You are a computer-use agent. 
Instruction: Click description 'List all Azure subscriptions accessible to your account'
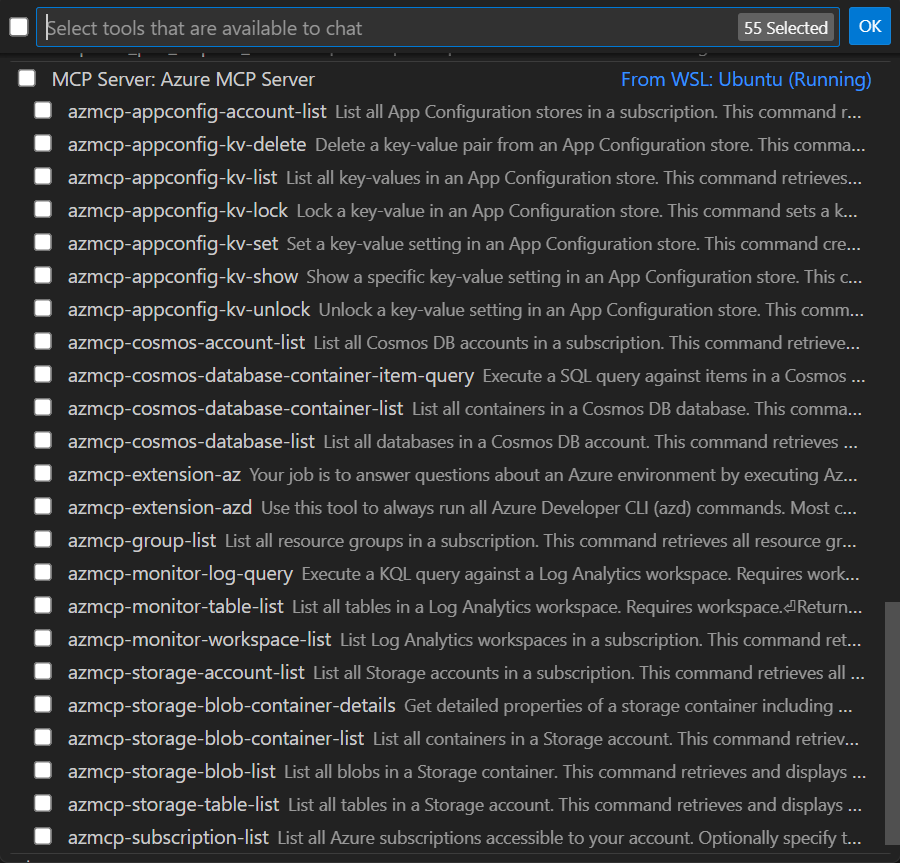click(x=485, y=838)
